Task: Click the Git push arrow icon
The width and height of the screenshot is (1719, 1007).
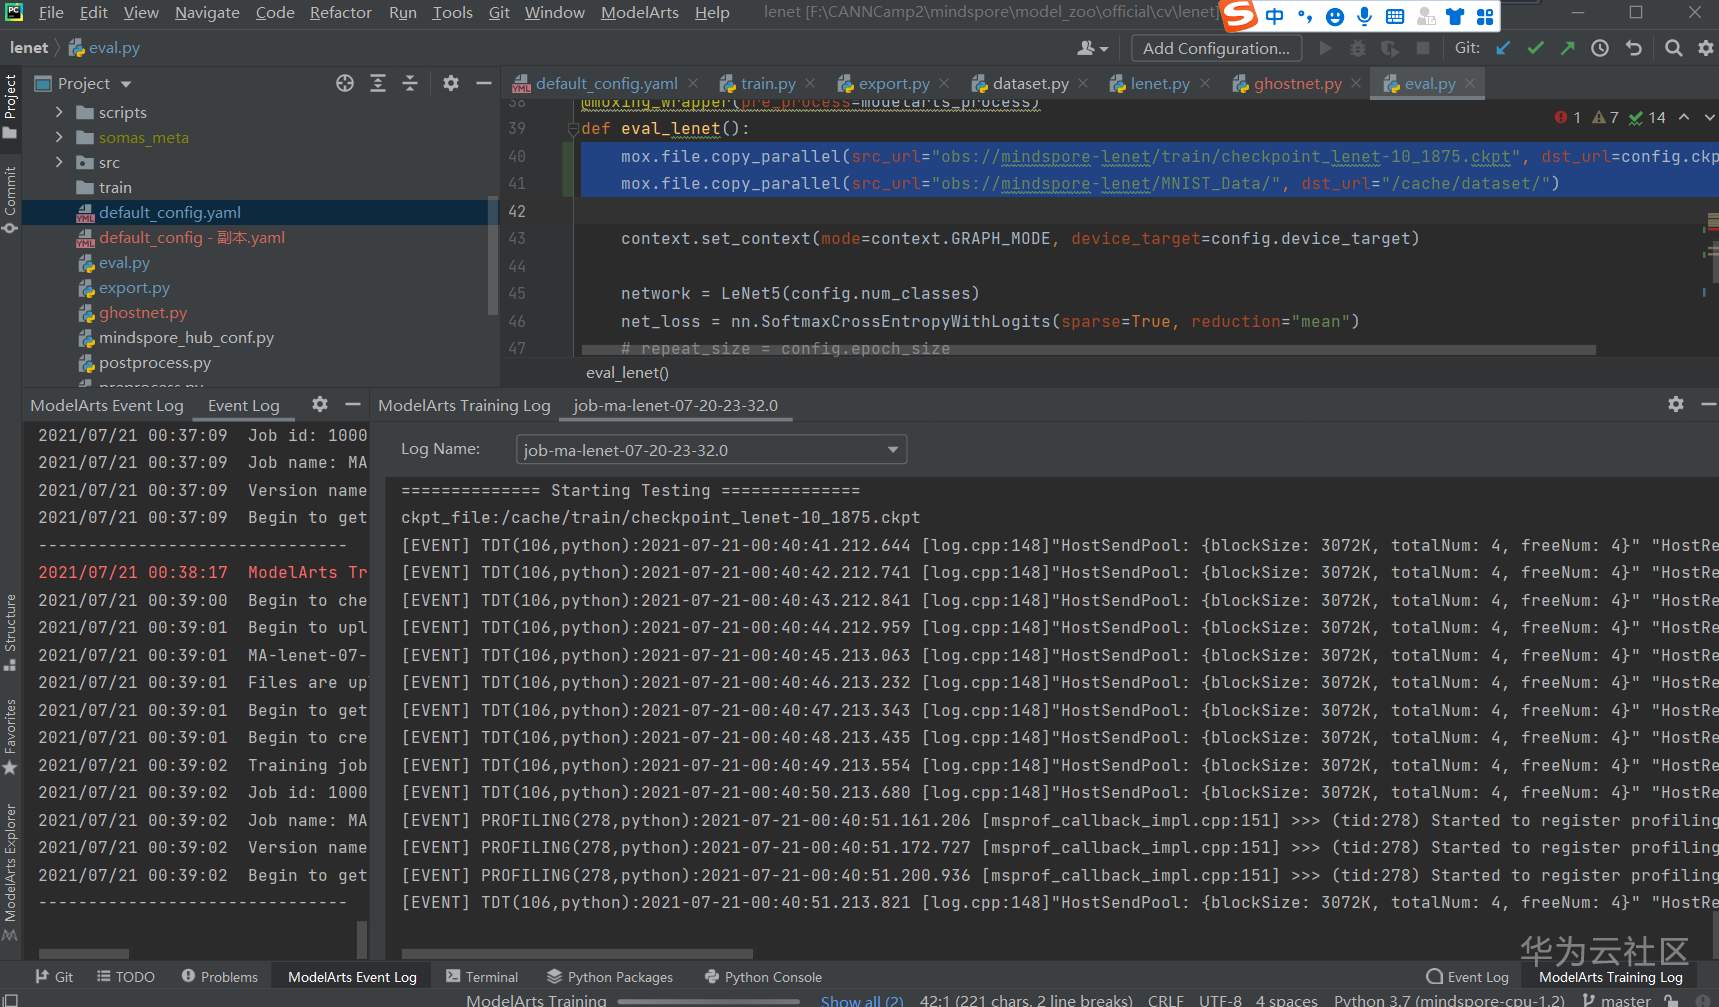Action: tap(1567, 48)
